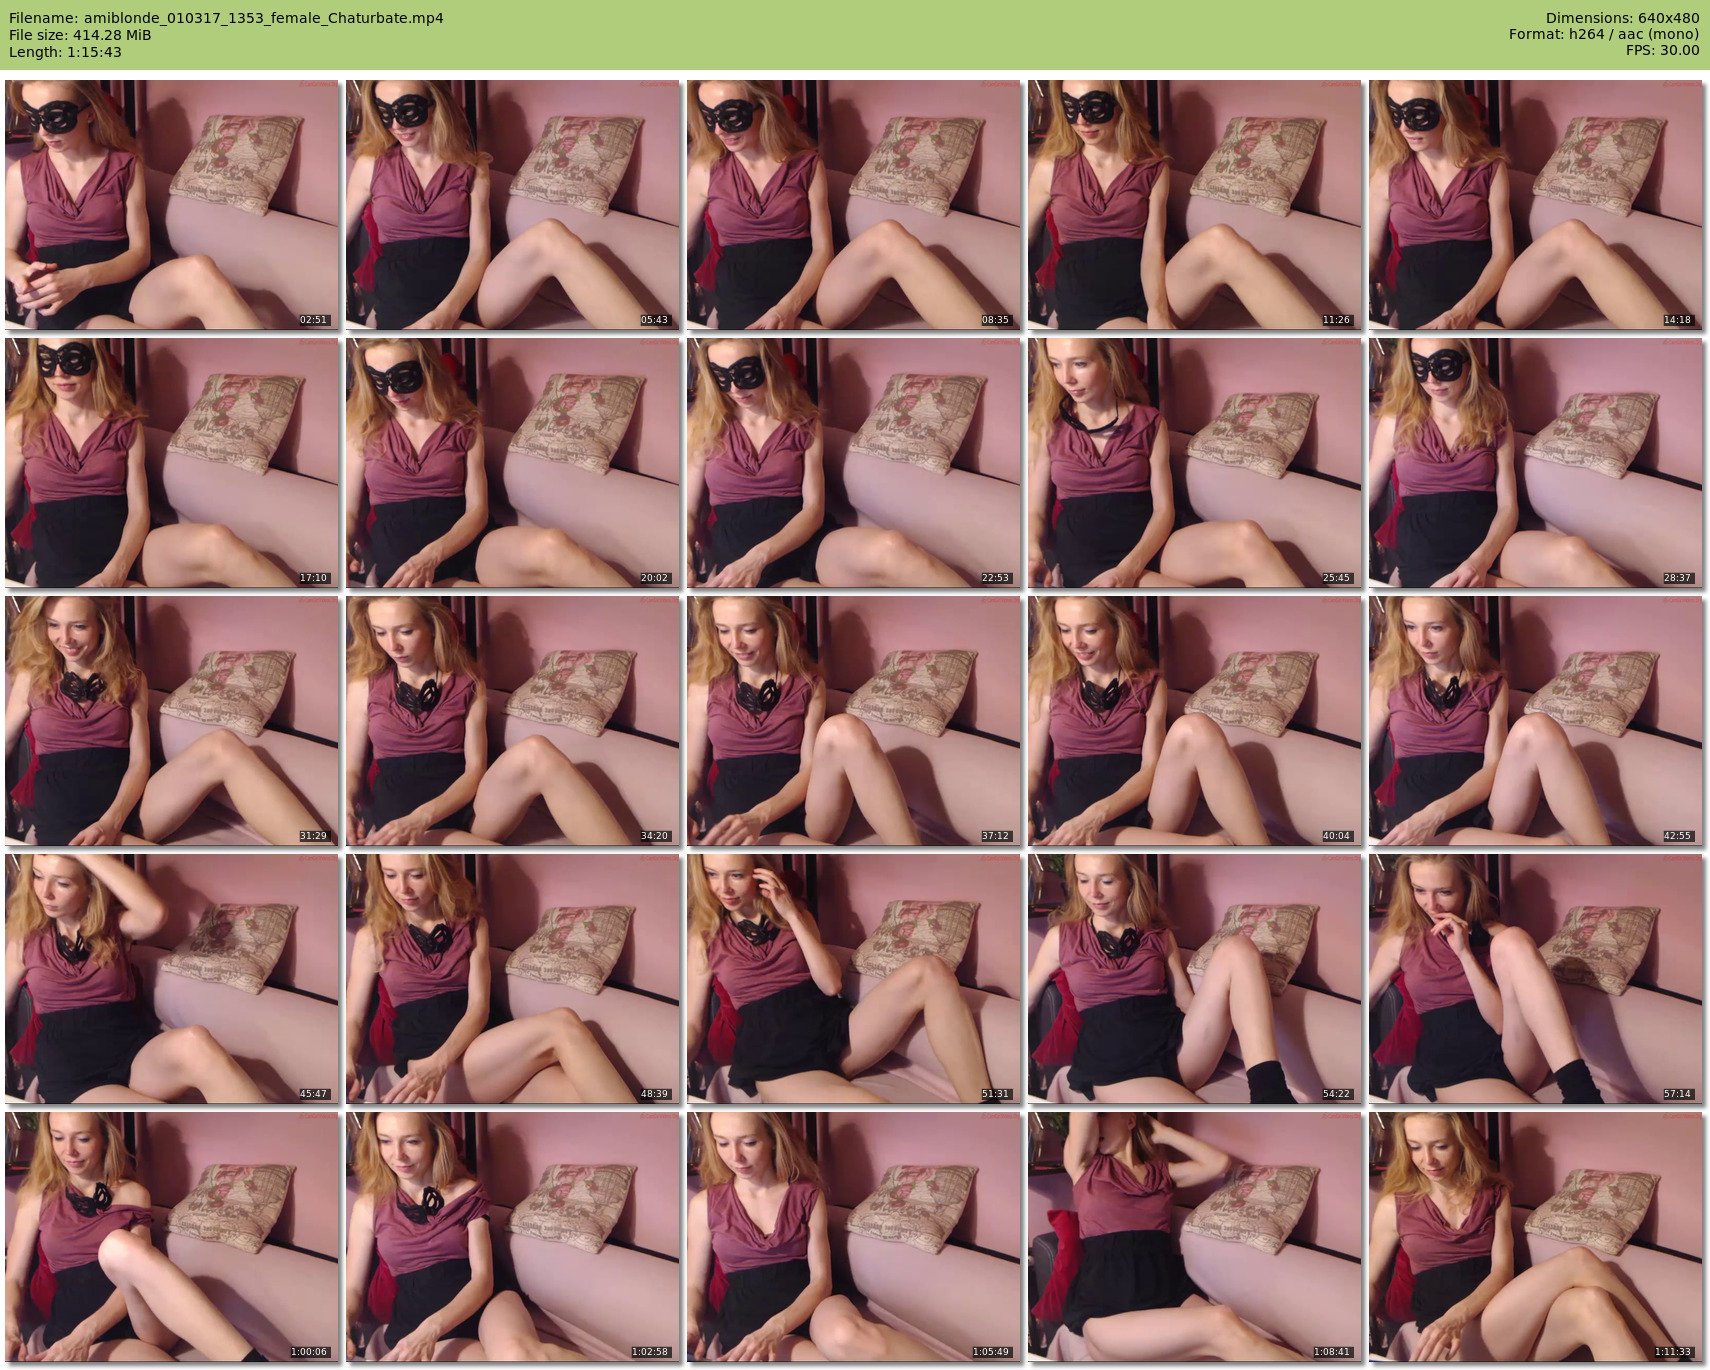This screenshot has height=1370, width=1710.
Task: Open the thumbnail stamped 02:51
Action: [172, 205]
